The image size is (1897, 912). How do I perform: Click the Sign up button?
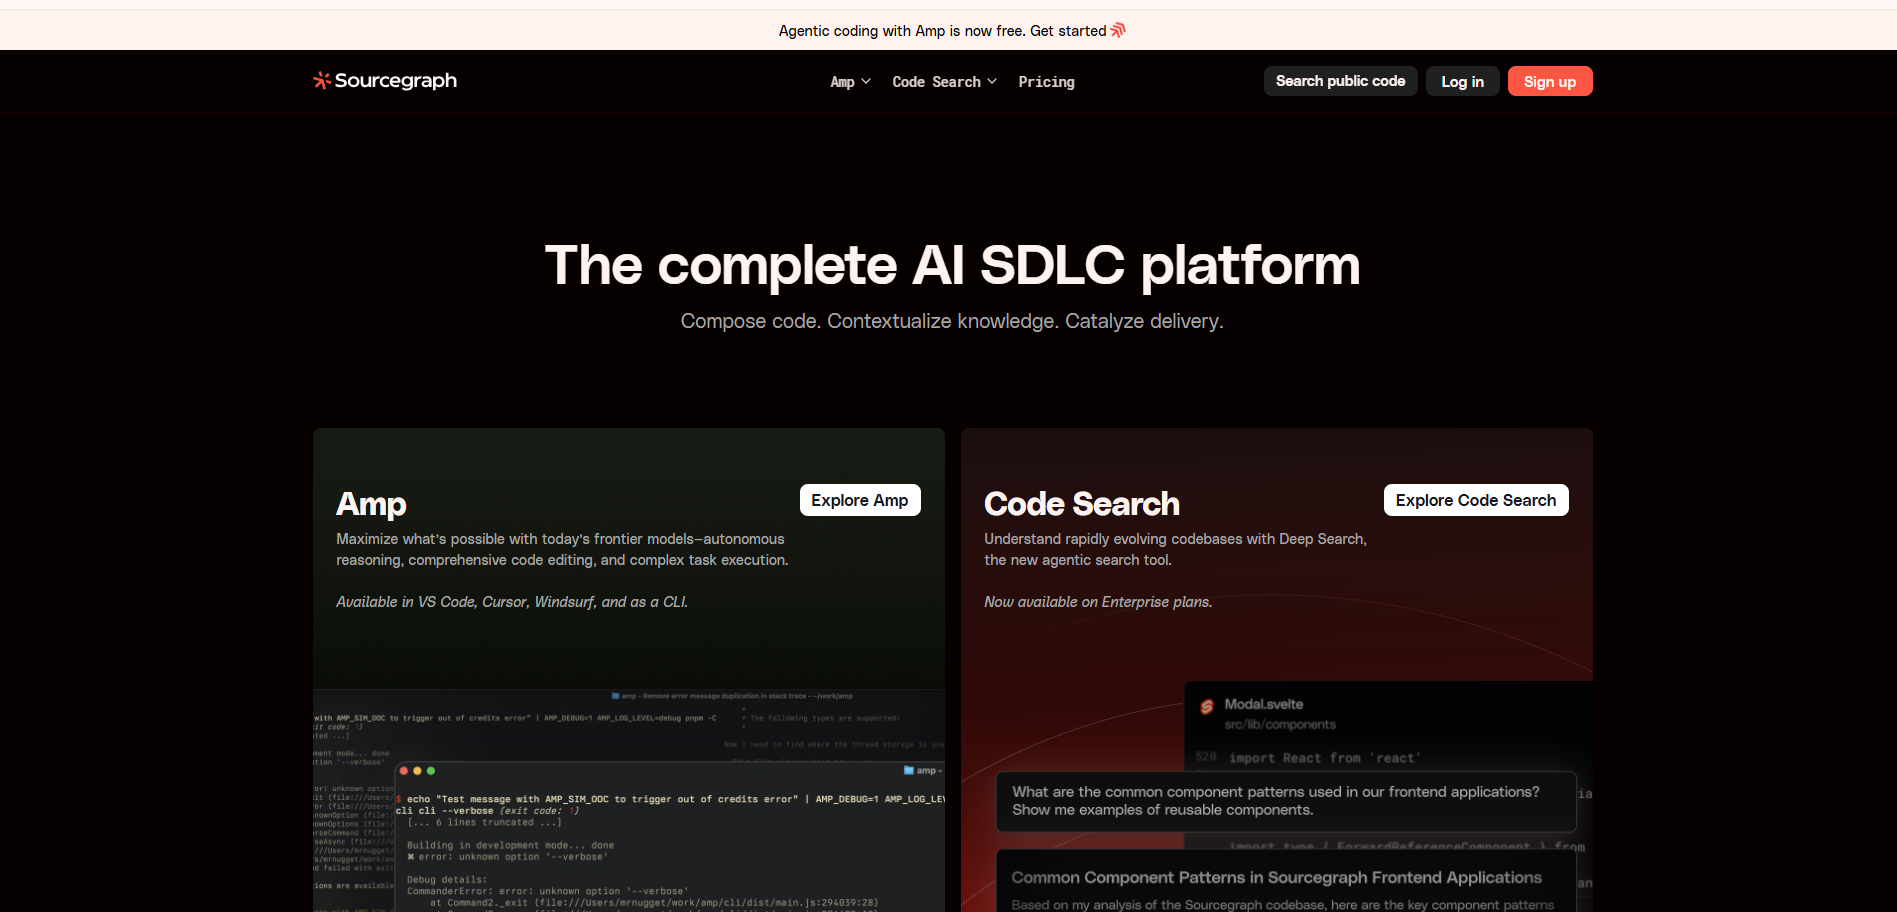[1549, 81]
